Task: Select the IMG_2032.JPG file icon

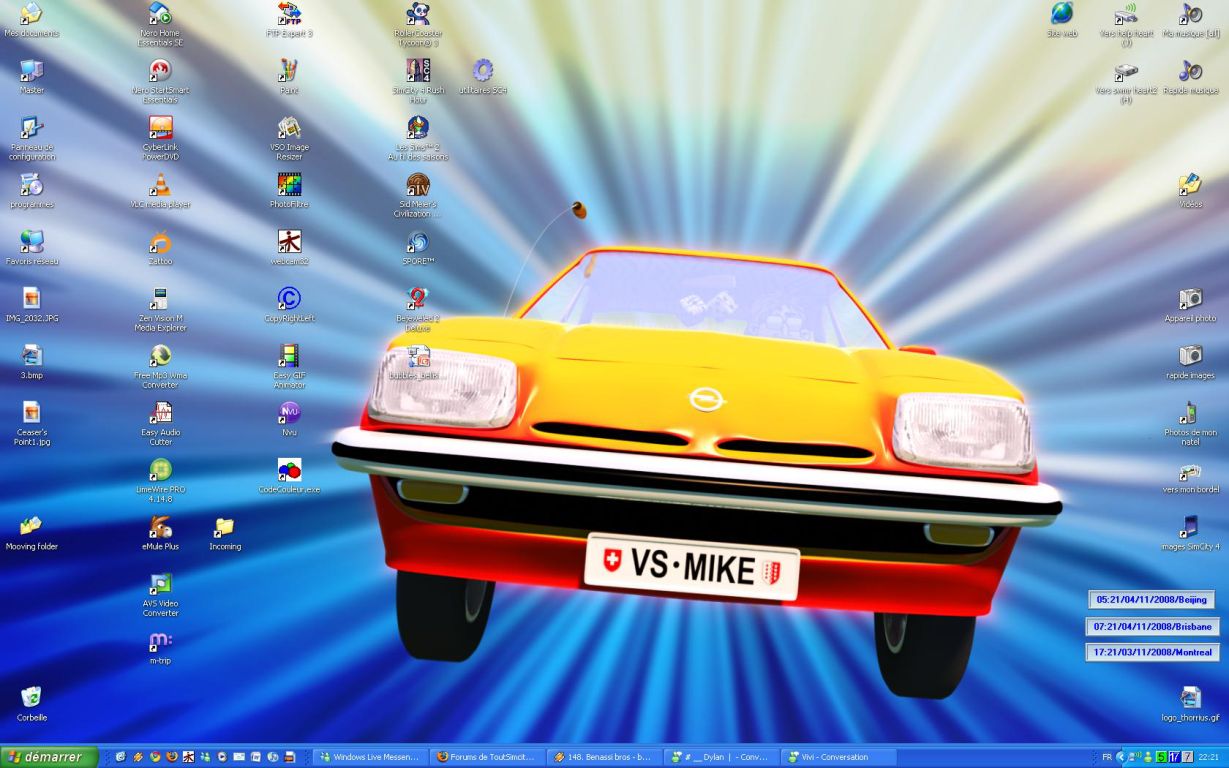Action: pyautogui.click(x=31, y=299)
